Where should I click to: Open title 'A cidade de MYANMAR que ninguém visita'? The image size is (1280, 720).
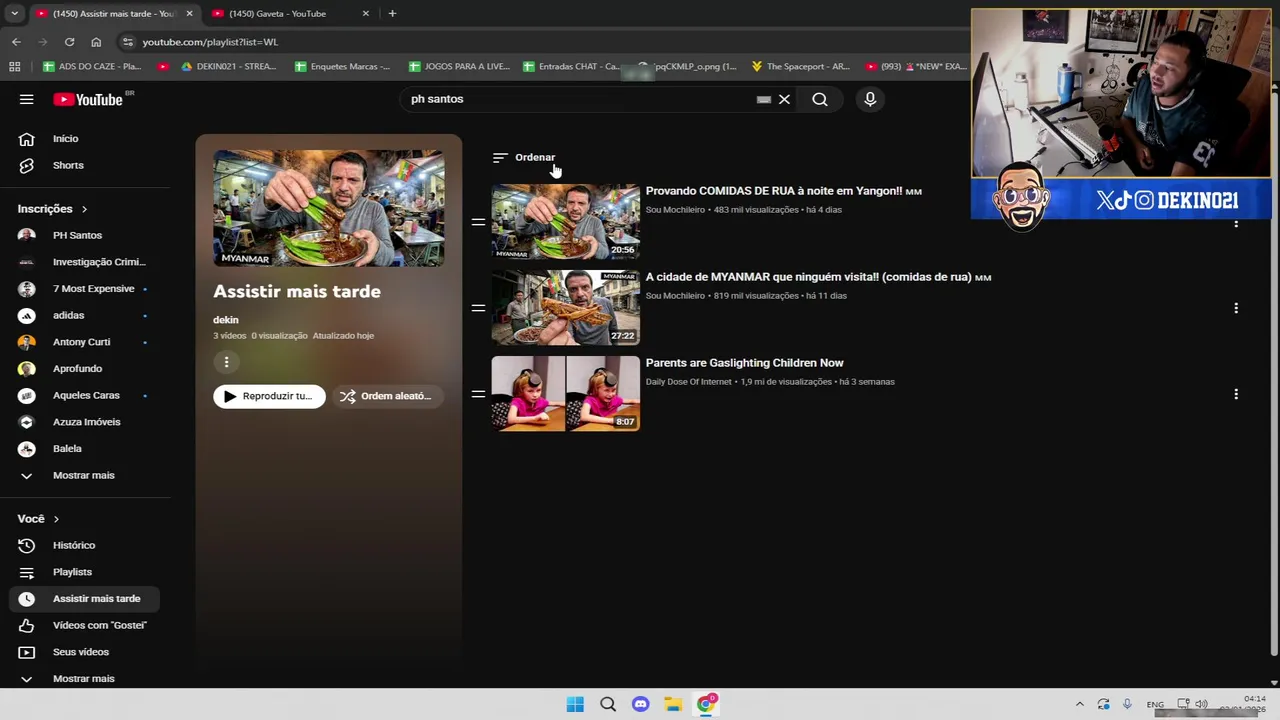pyautogui.click(x=819, y=277)
